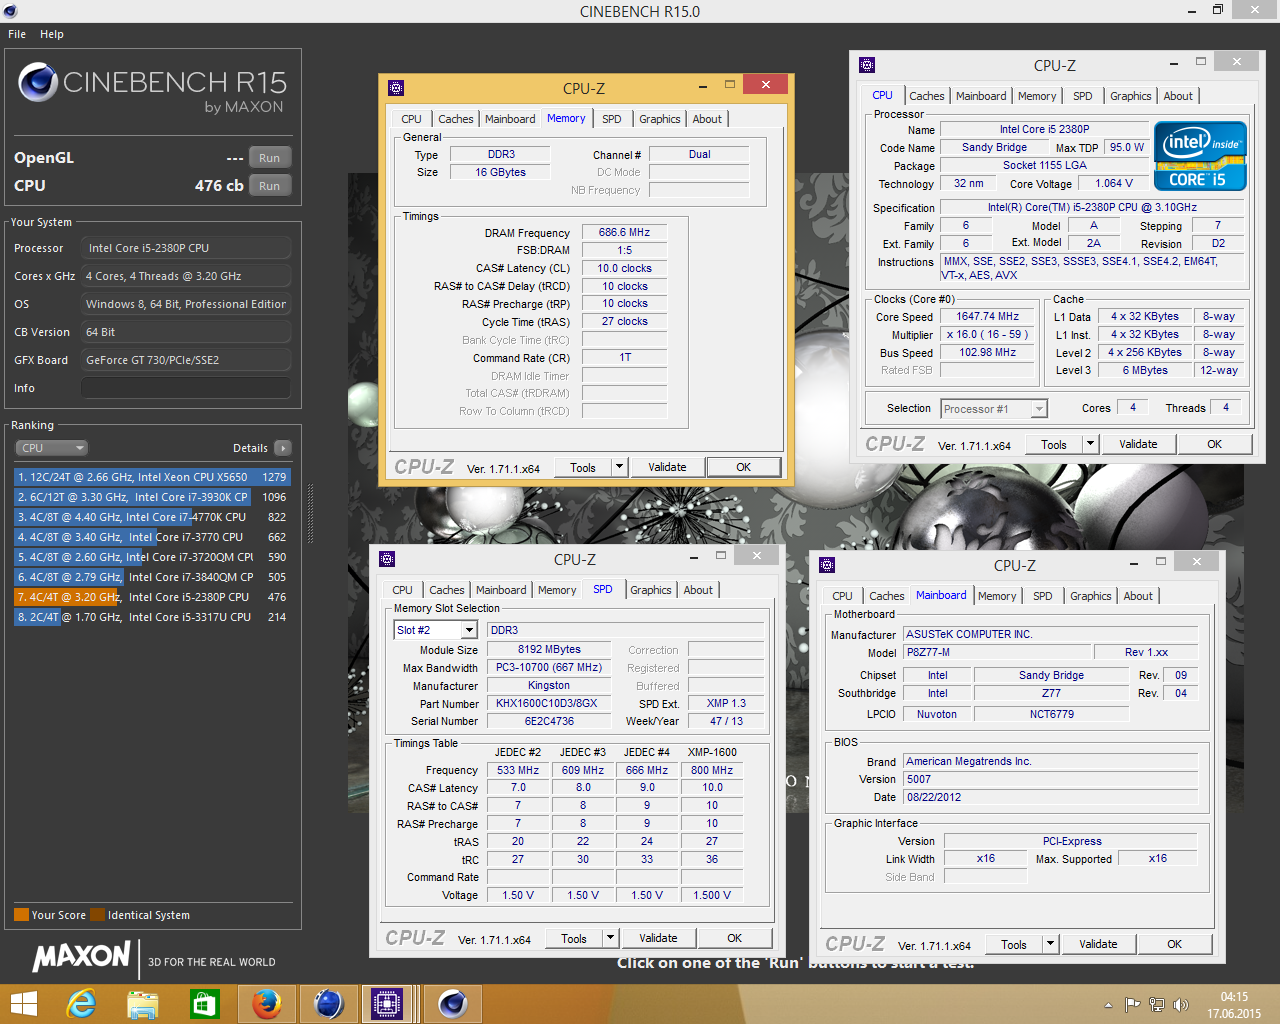Click the part number KHX1600C10D3/8GX
Image resolution: width=1280 pixels, height=1024 pixels.
tap(547, 703)
